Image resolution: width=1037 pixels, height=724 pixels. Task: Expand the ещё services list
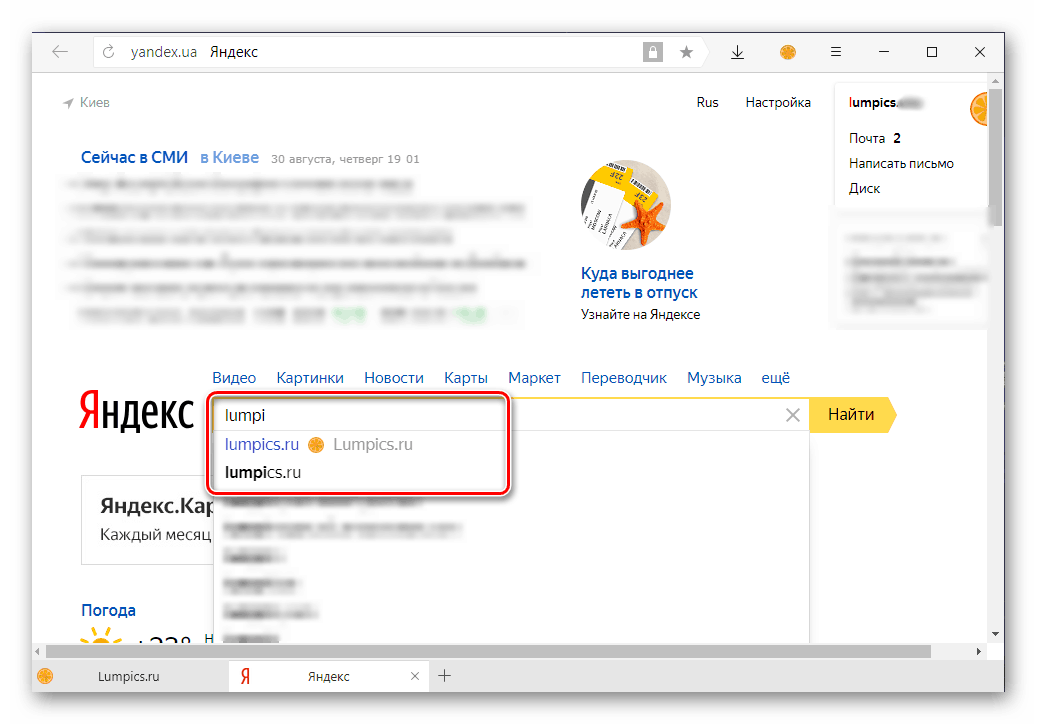pos(775,378)
